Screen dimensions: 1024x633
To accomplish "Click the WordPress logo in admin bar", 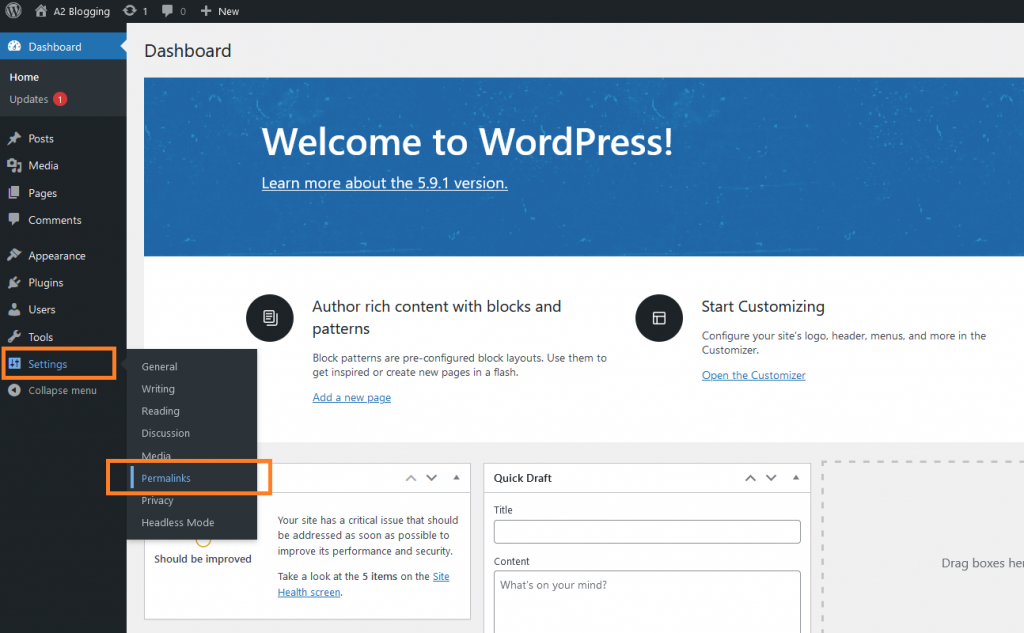I will coord(14,10).
